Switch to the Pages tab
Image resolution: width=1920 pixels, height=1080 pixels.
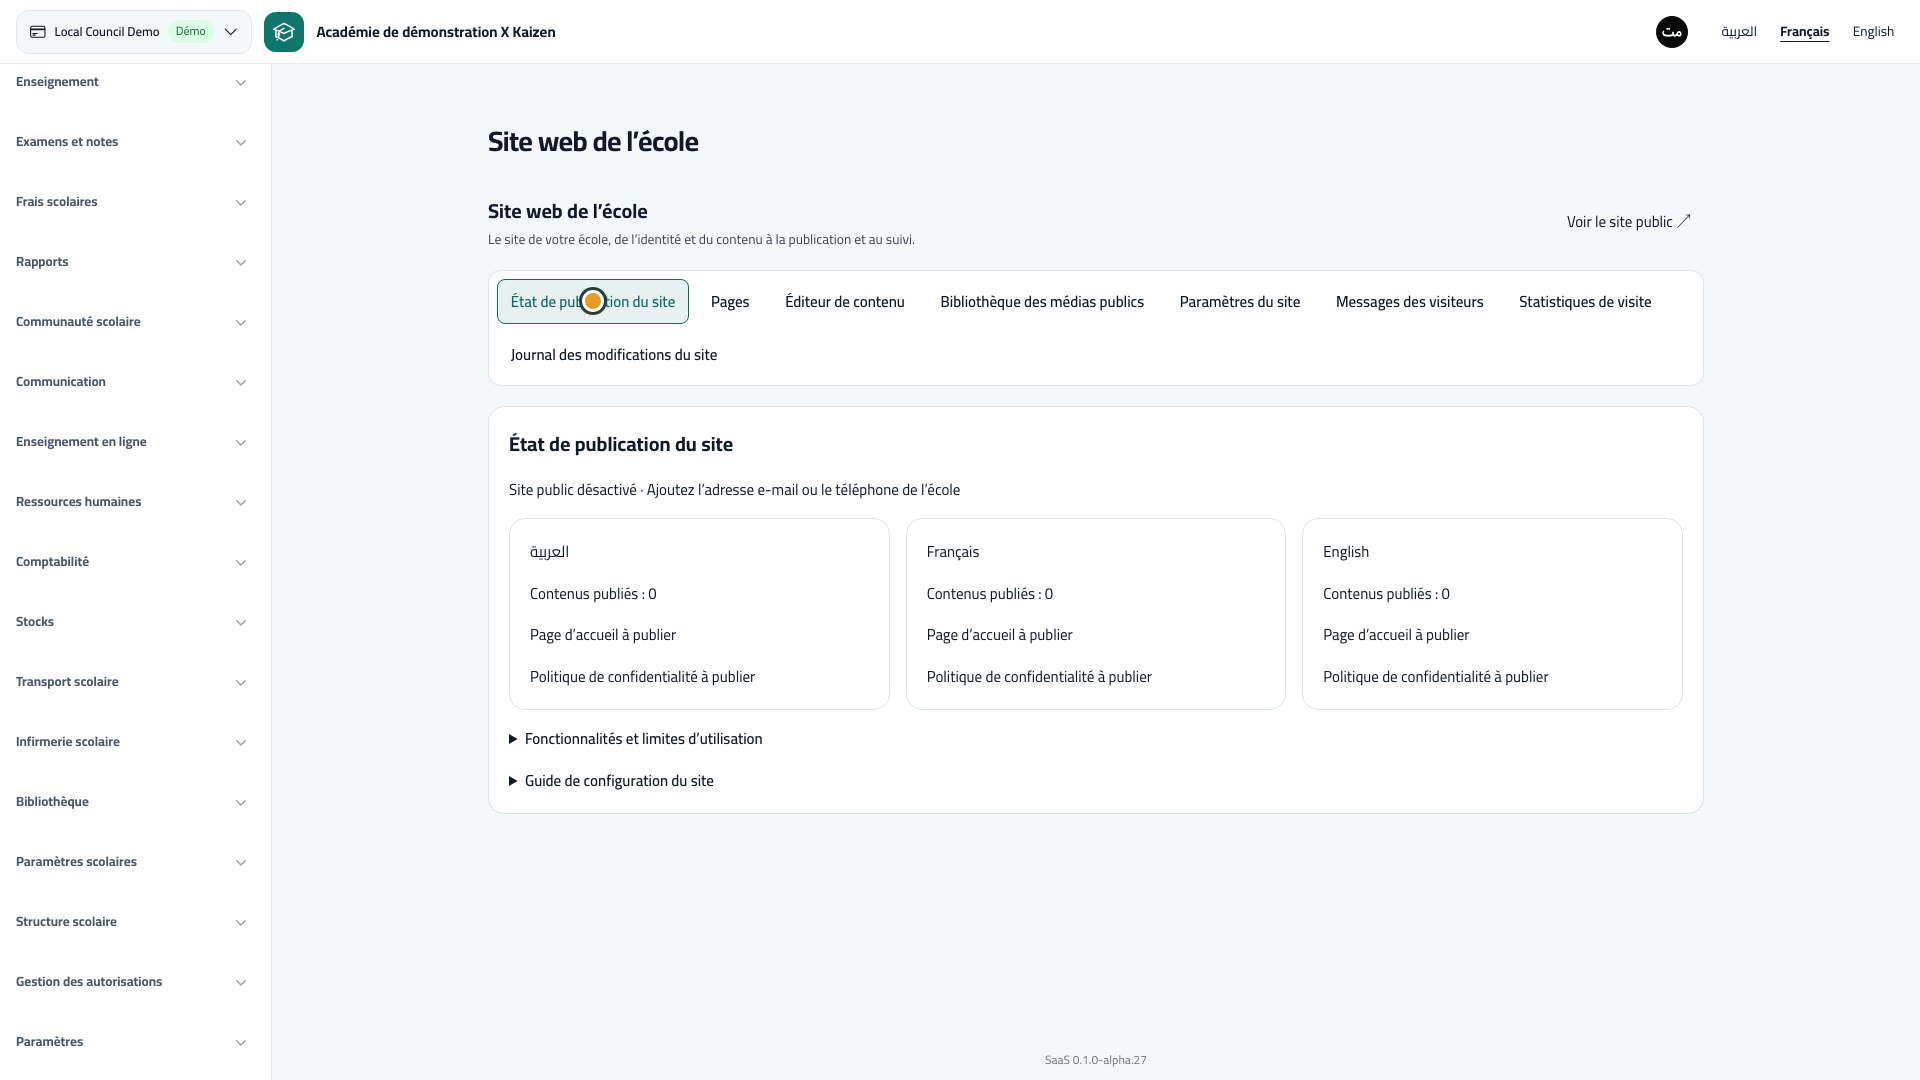tap(730, 302)
